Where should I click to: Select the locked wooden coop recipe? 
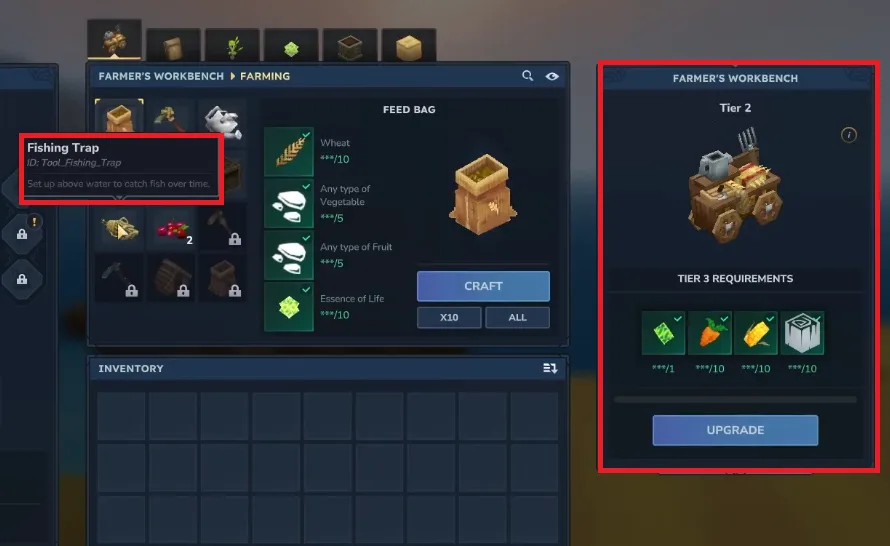tap(171, 278)
